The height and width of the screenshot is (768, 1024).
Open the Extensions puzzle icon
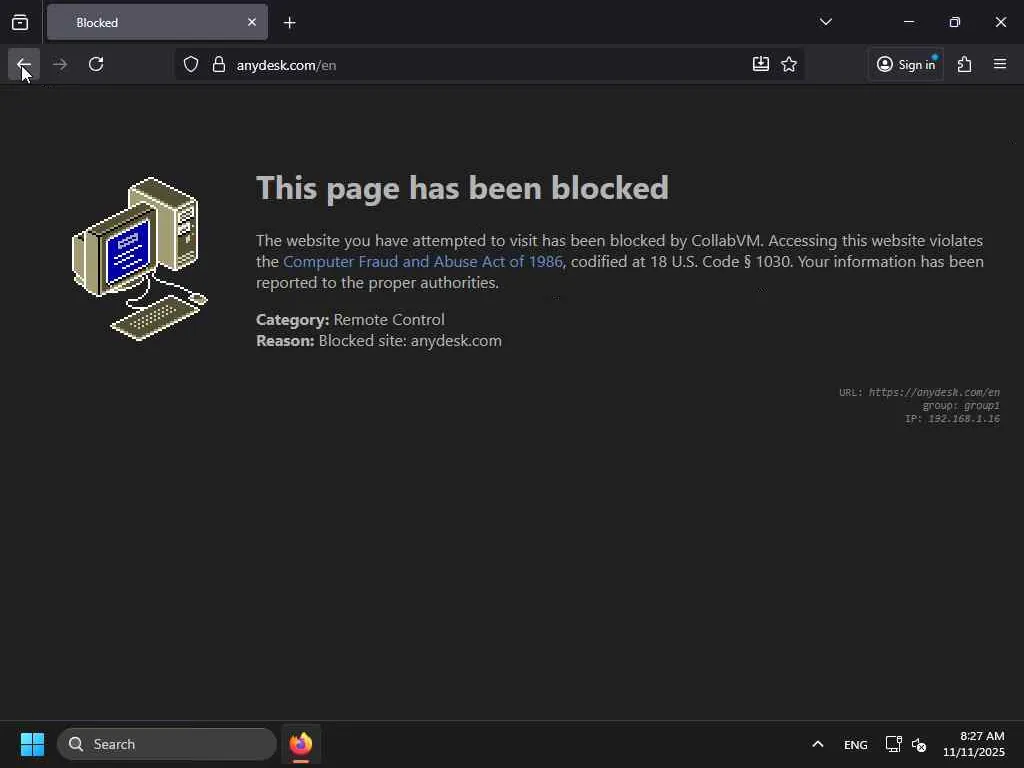[965, 64]
